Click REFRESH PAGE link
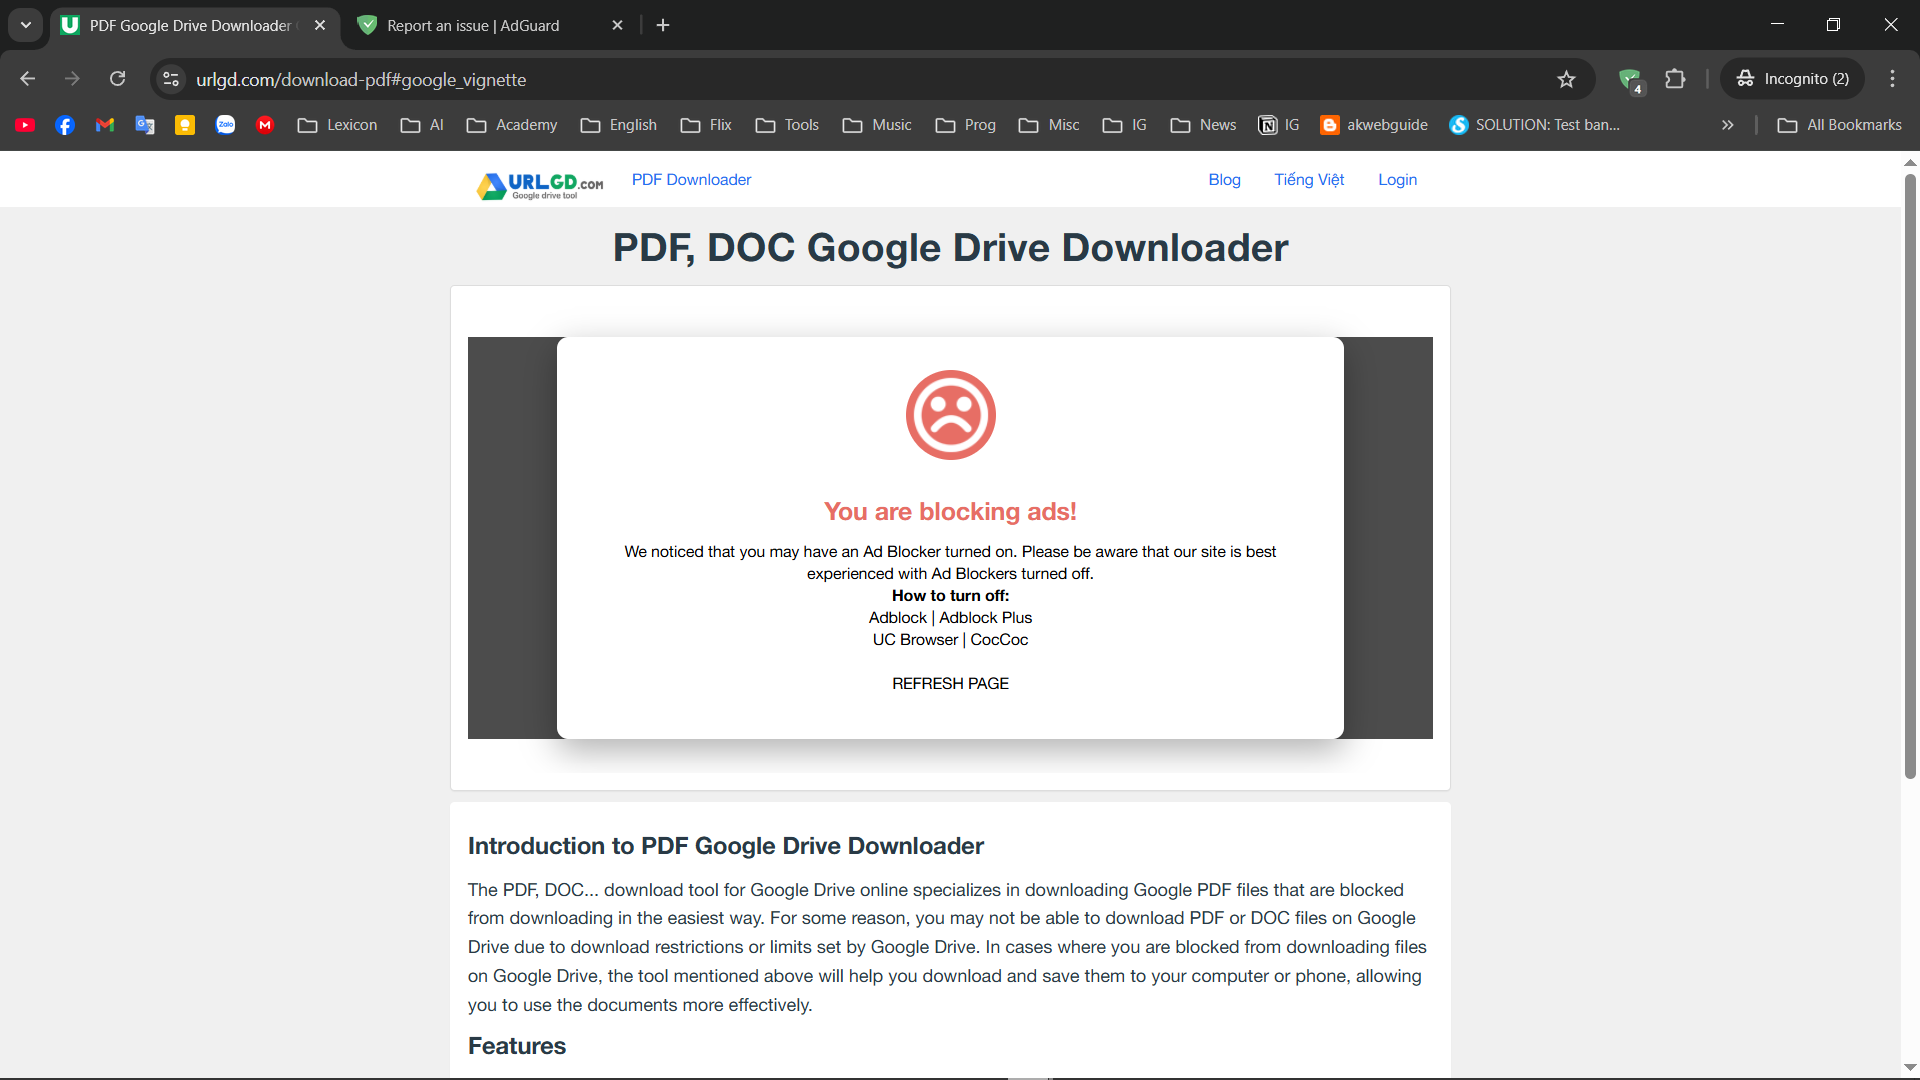This screenshot has height=1080, width=1920. 950,683
